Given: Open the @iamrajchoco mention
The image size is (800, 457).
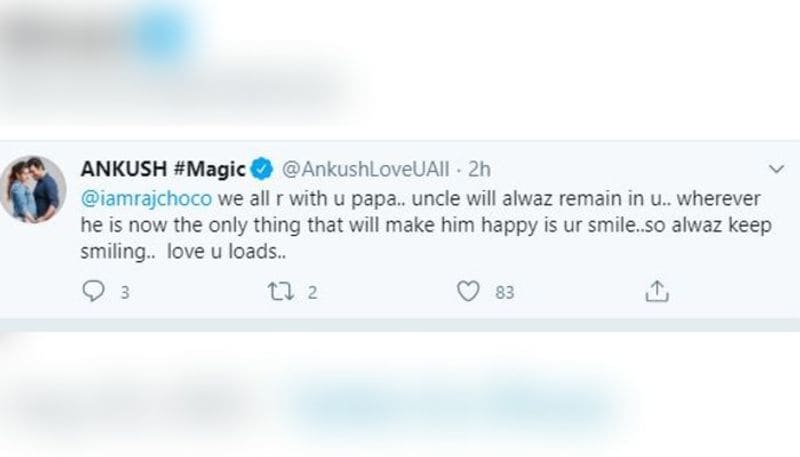Looking at the screenshot, I should 146,198.
